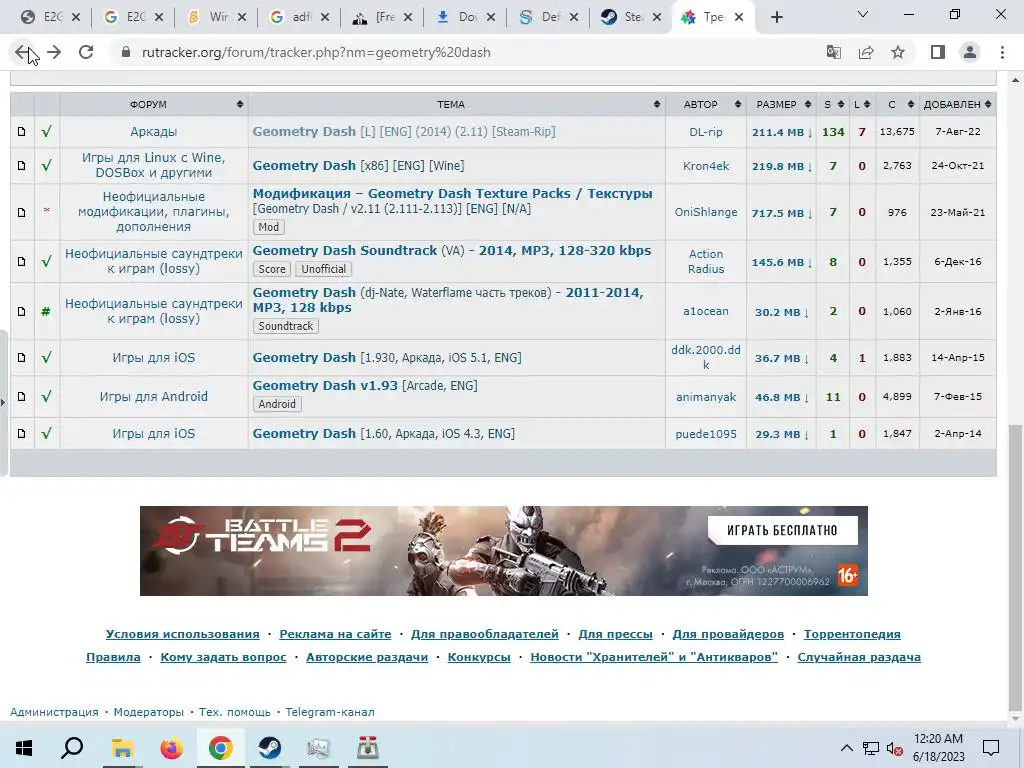1024x768 pixels.
Task: Open File Explorer from taskbar
Action: pyautogui.click(x=122, y=748)
